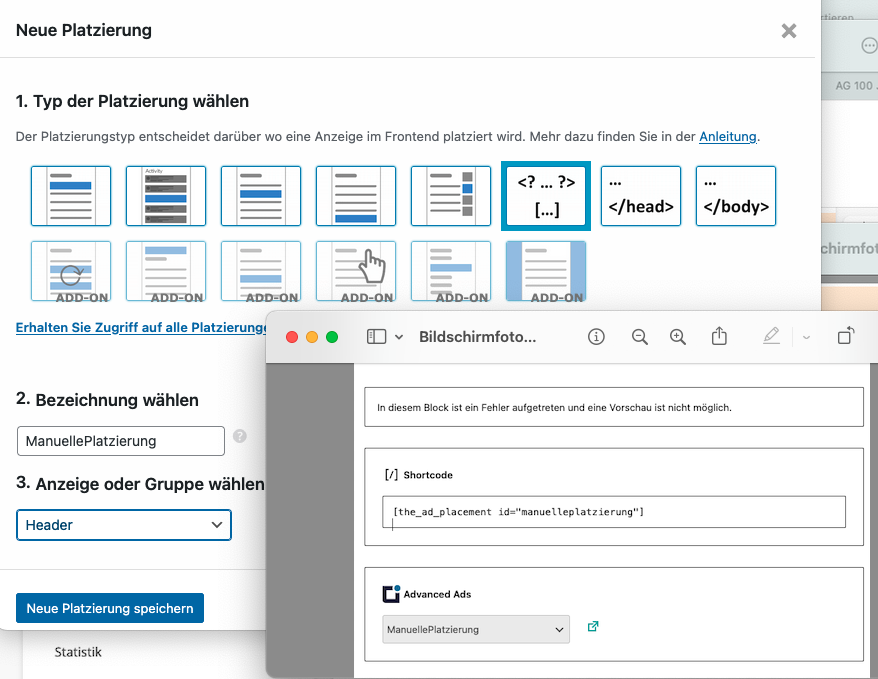
Task: Choose the </body> footer code placement
Action: click(x=735, y=196)
